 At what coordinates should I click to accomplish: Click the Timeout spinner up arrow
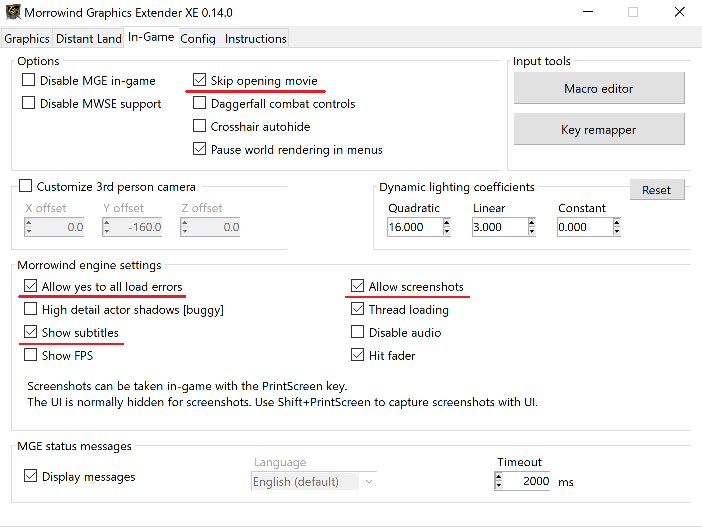tap(499, 477)
